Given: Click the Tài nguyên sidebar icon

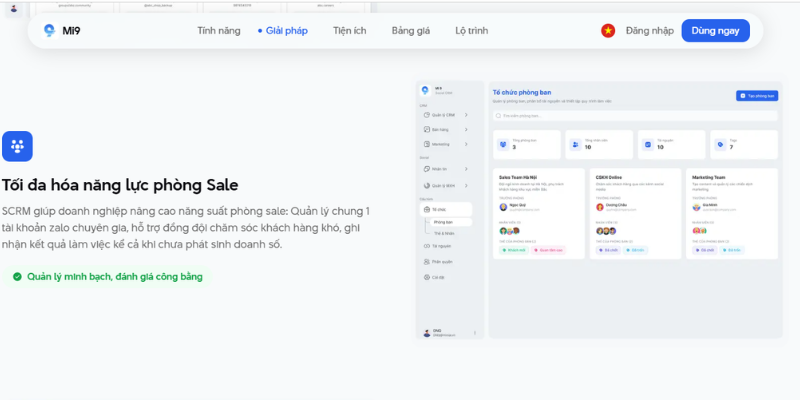Looking at the screenshot, I should point(425,245).
